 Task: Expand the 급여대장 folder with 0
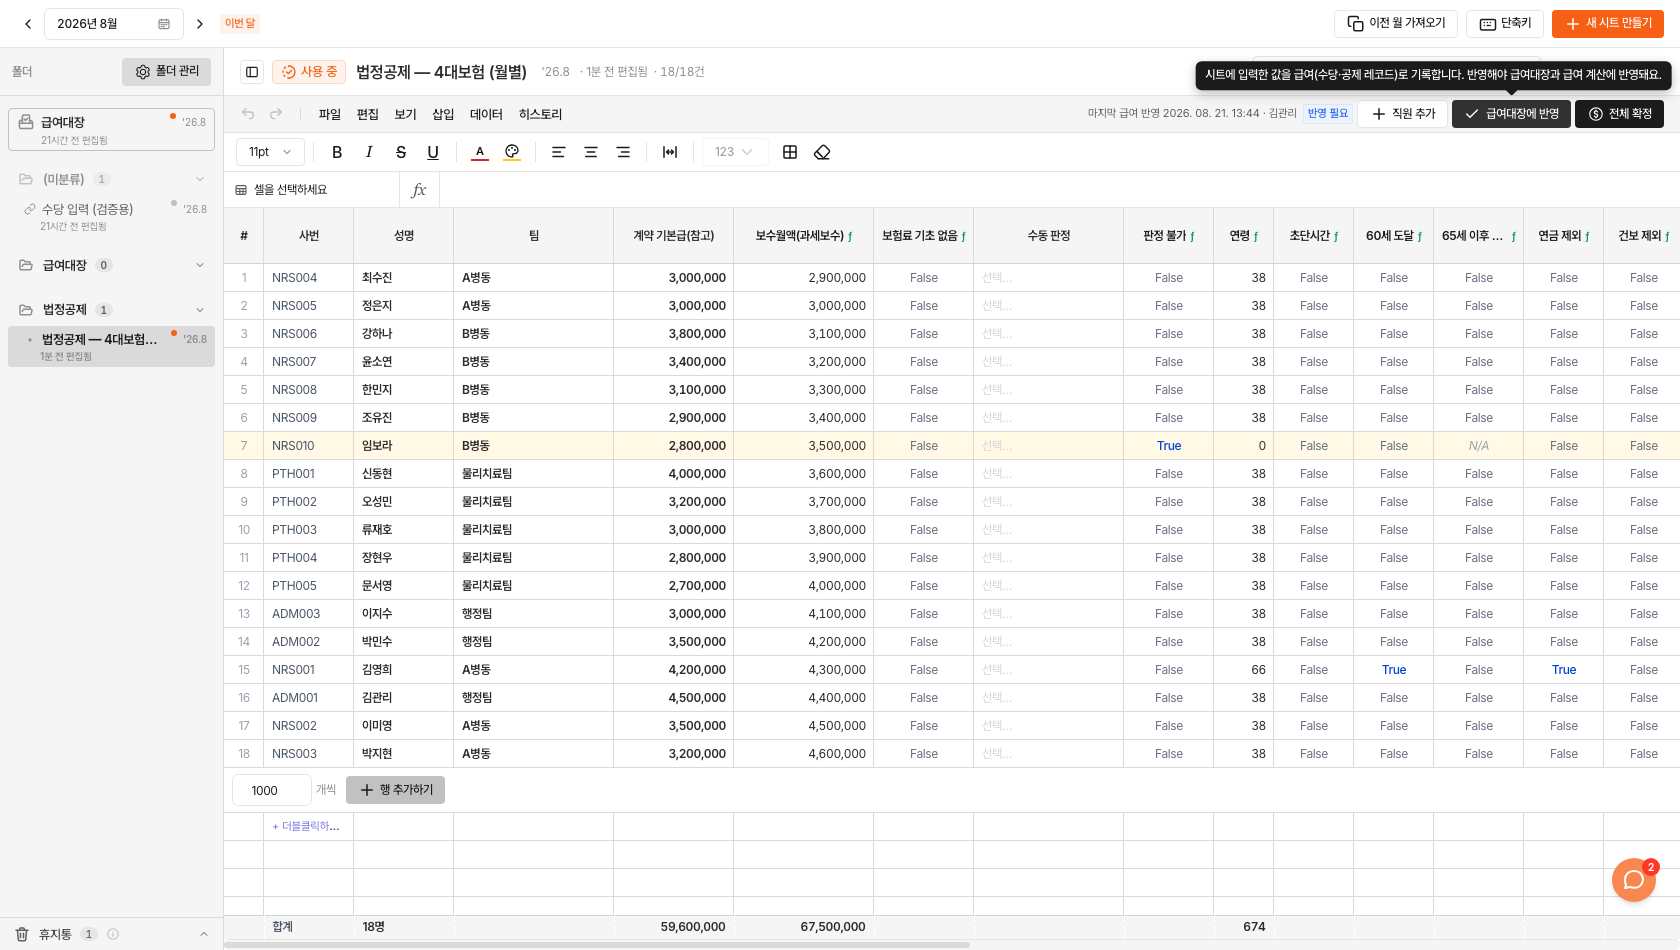pos(200,265)
